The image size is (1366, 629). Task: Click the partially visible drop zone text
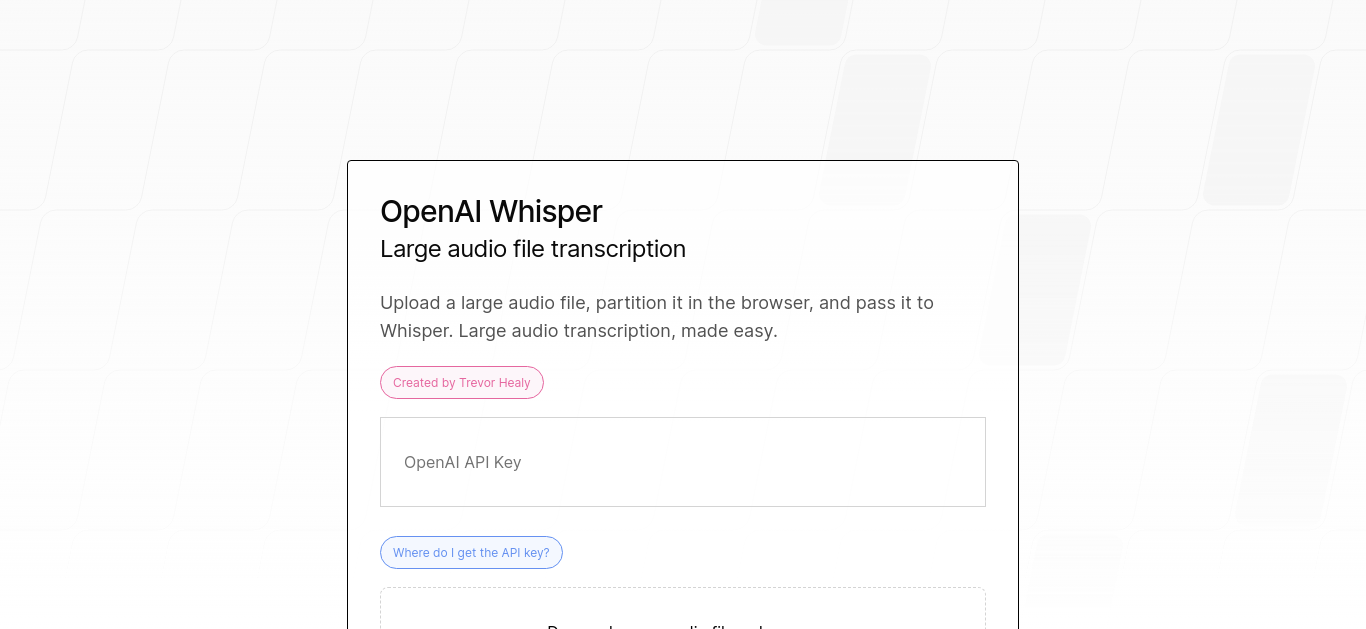[x=655, y=627]
